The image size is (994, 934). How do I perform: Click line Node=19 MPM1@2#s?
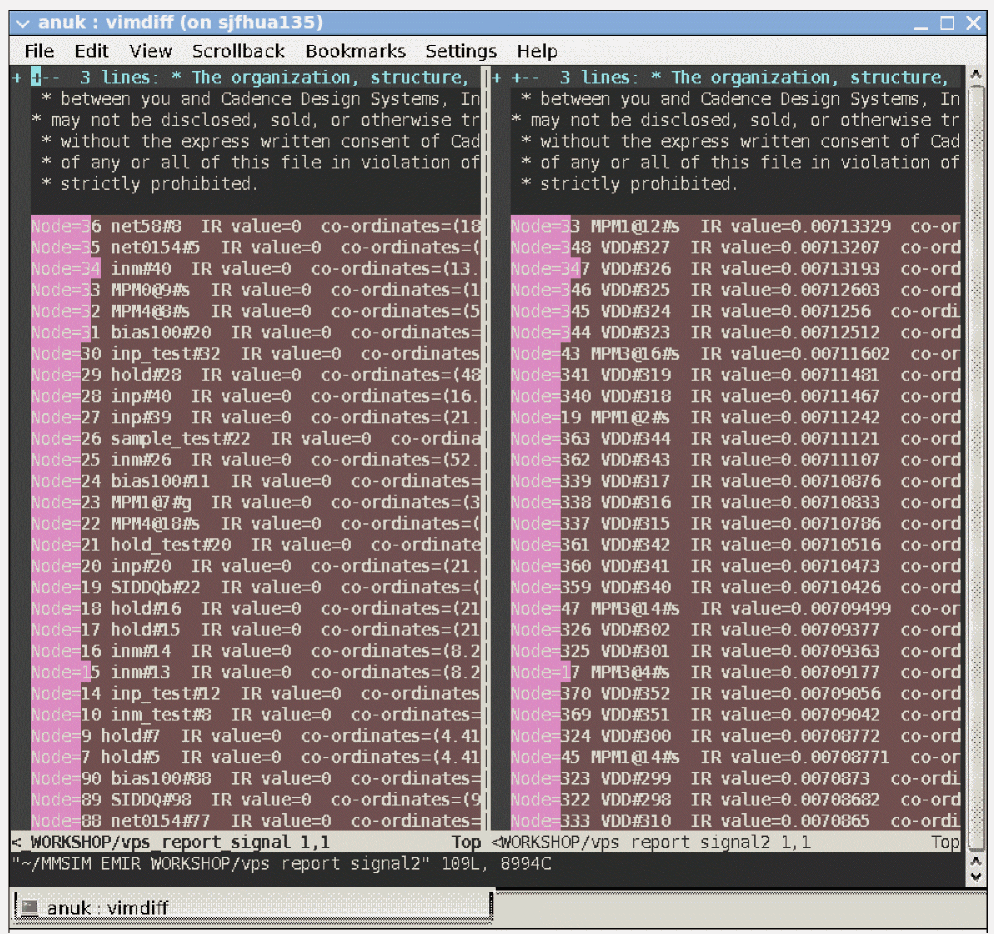[736, 417]
